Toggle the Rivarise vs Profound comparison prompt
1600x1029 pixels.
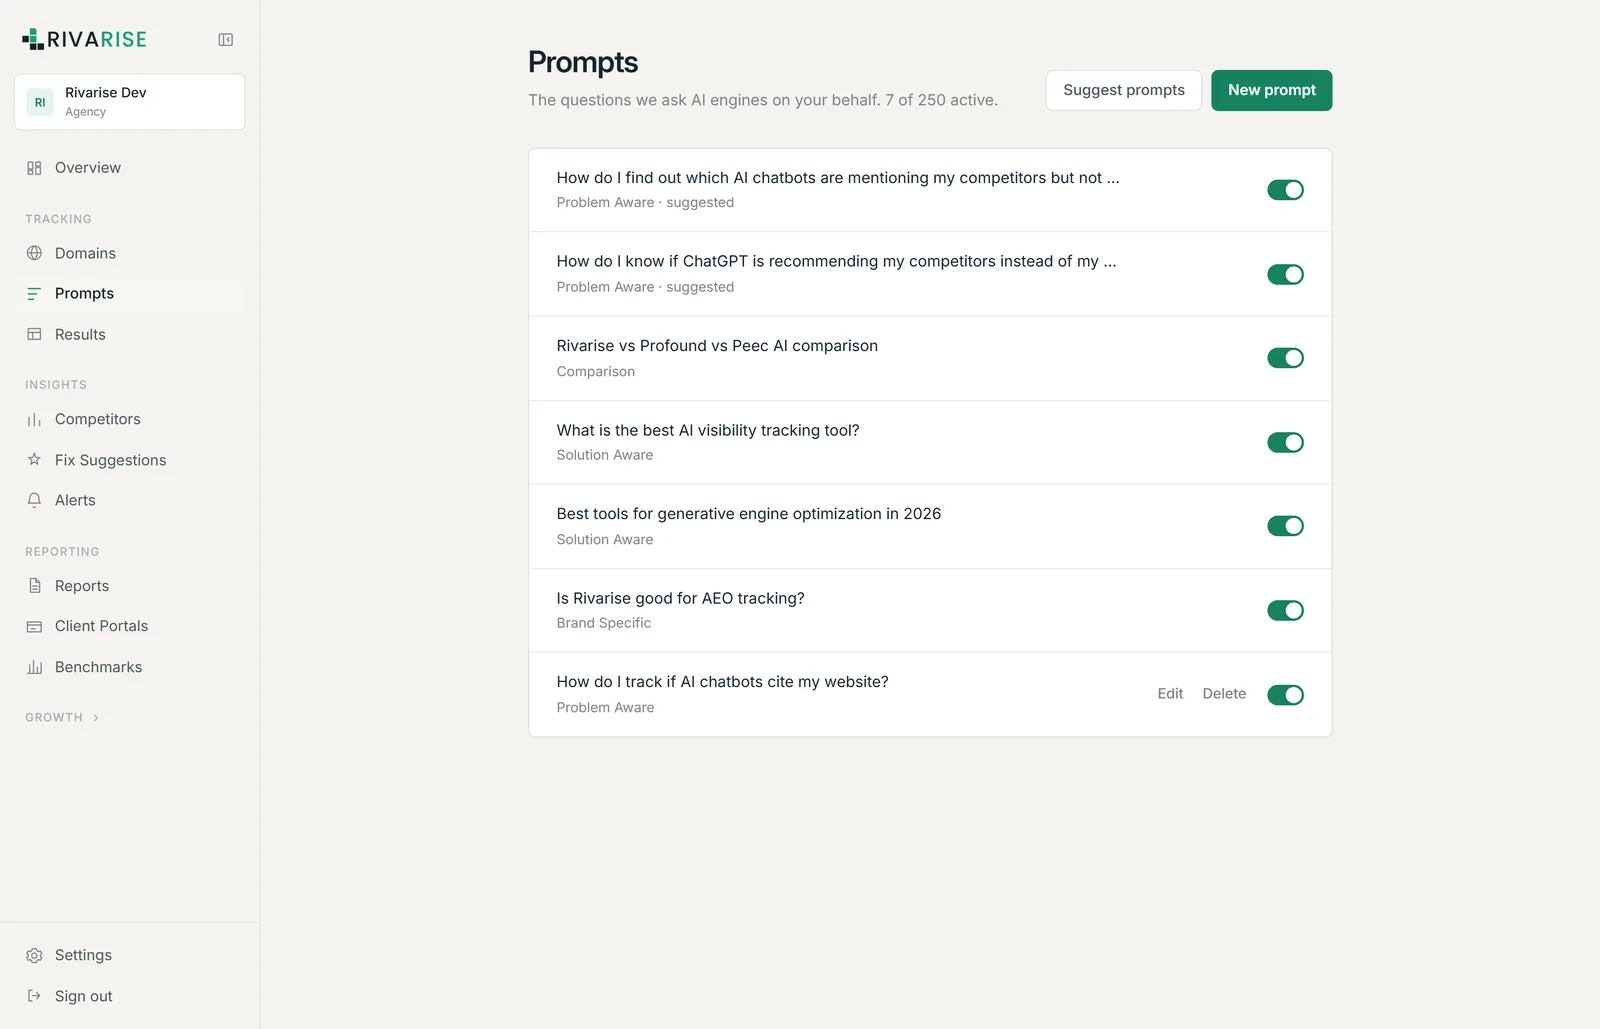pyautogui.click(x=1285, y=358)
